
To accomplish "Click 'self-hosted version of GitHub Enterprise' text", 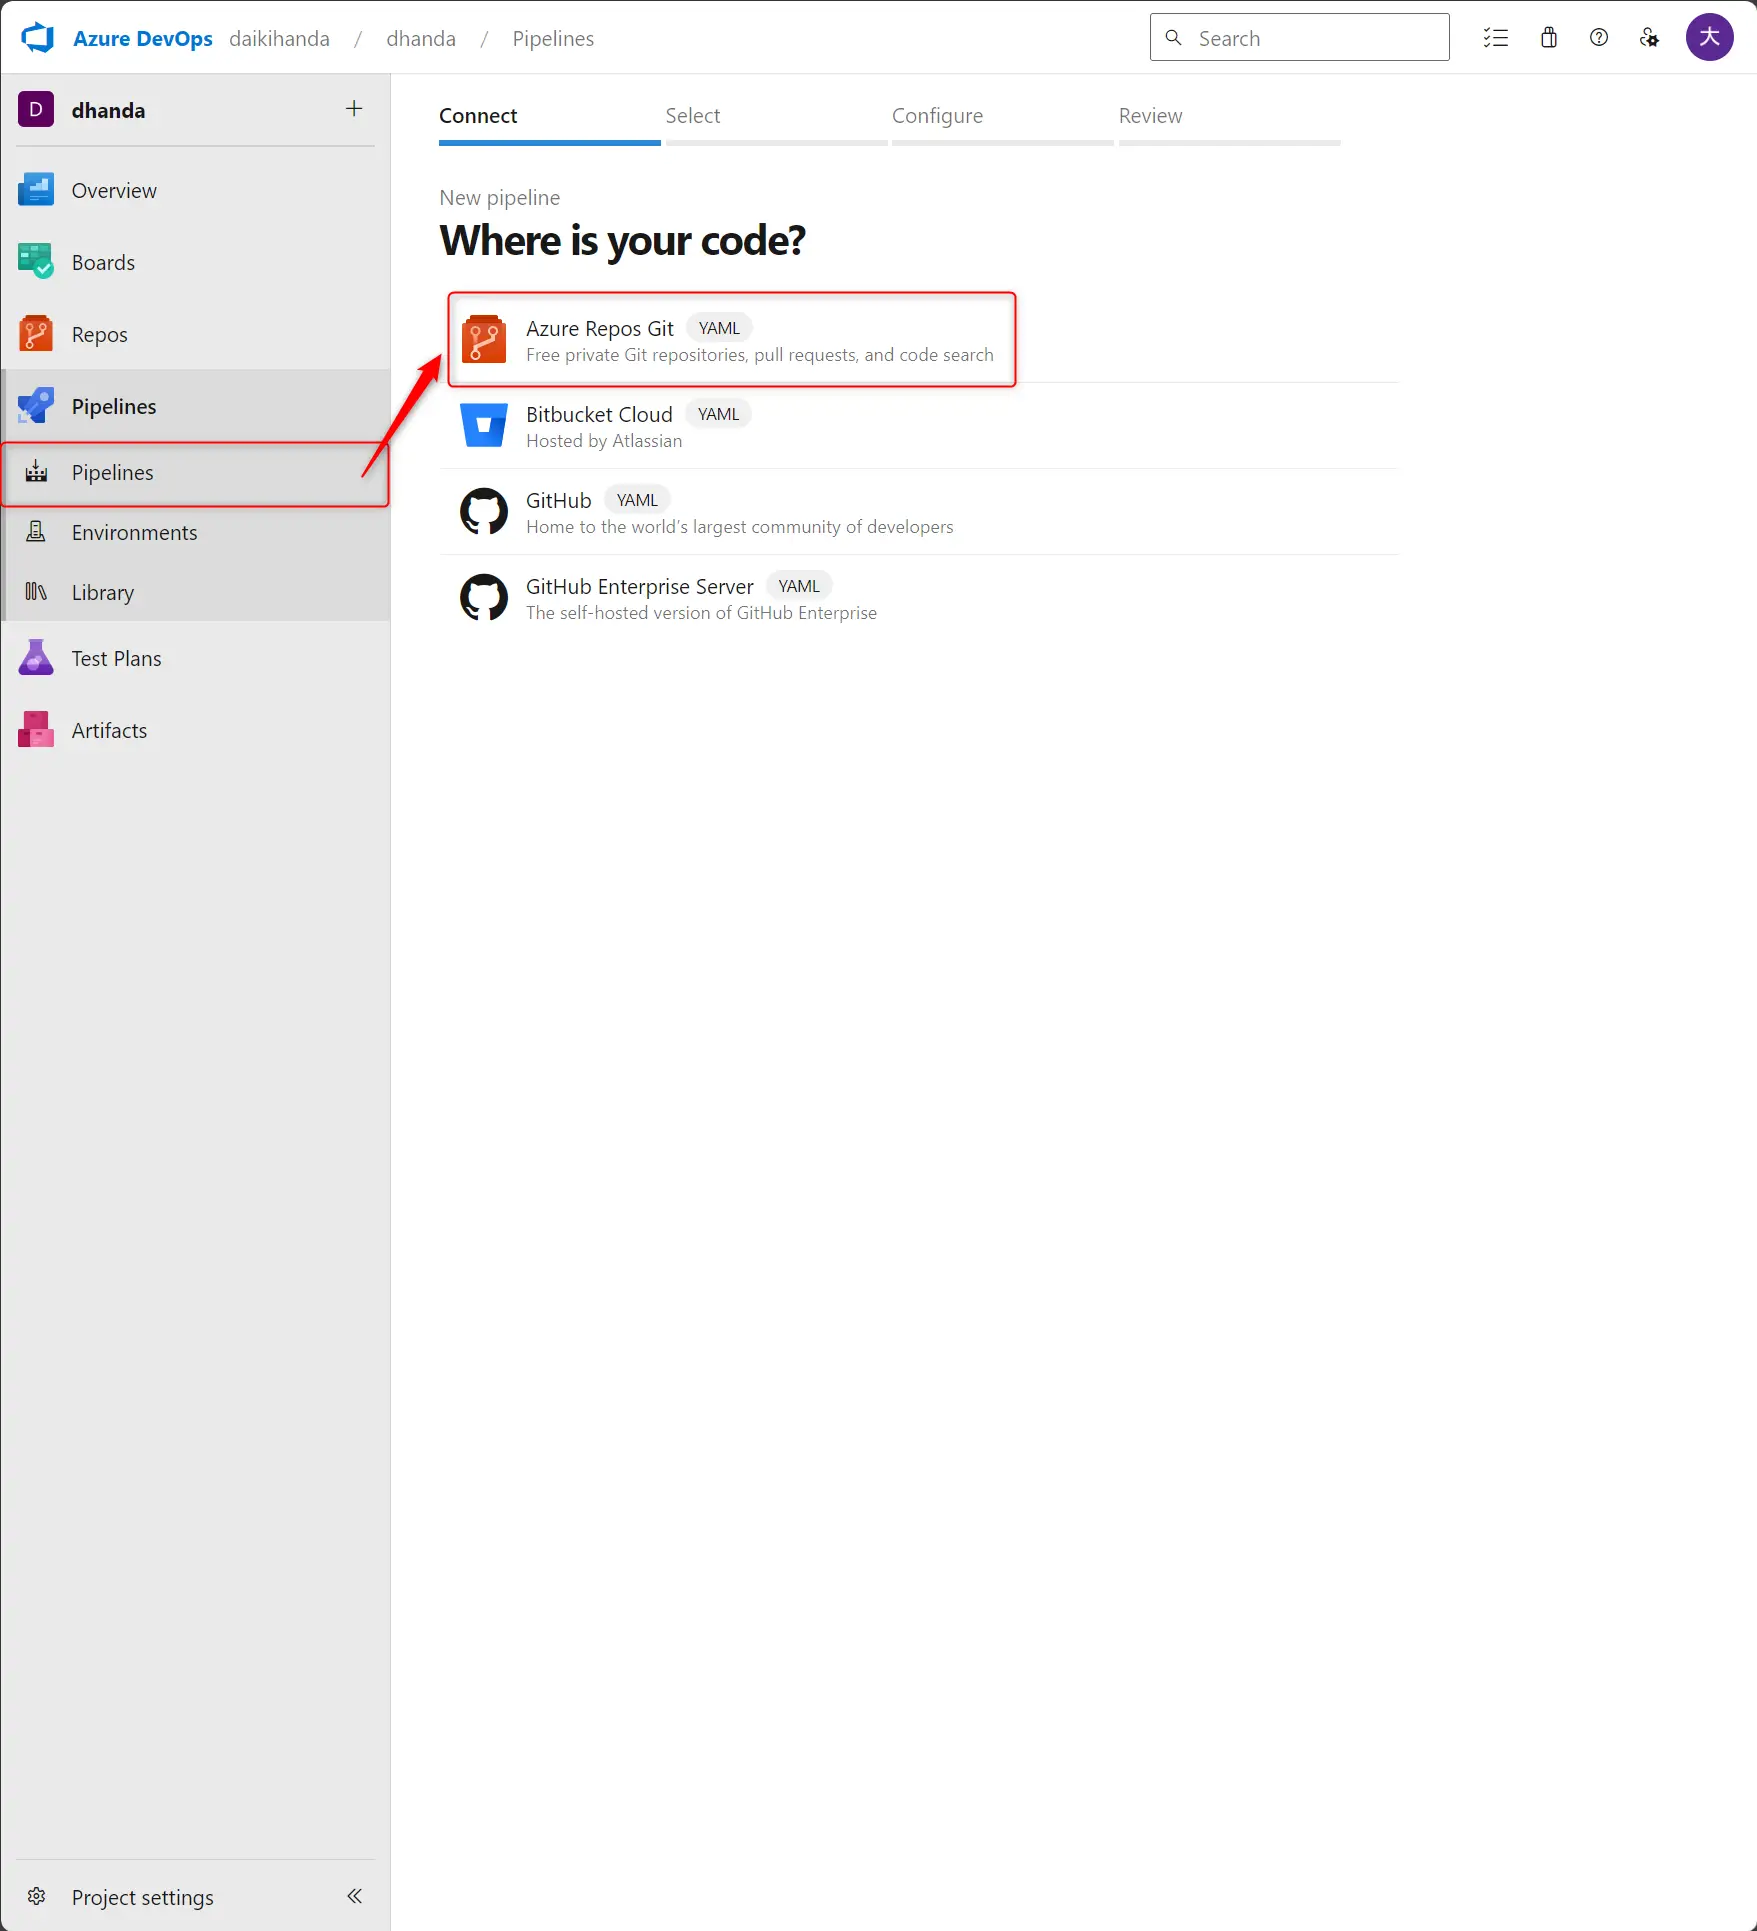I will coord(701,613).
